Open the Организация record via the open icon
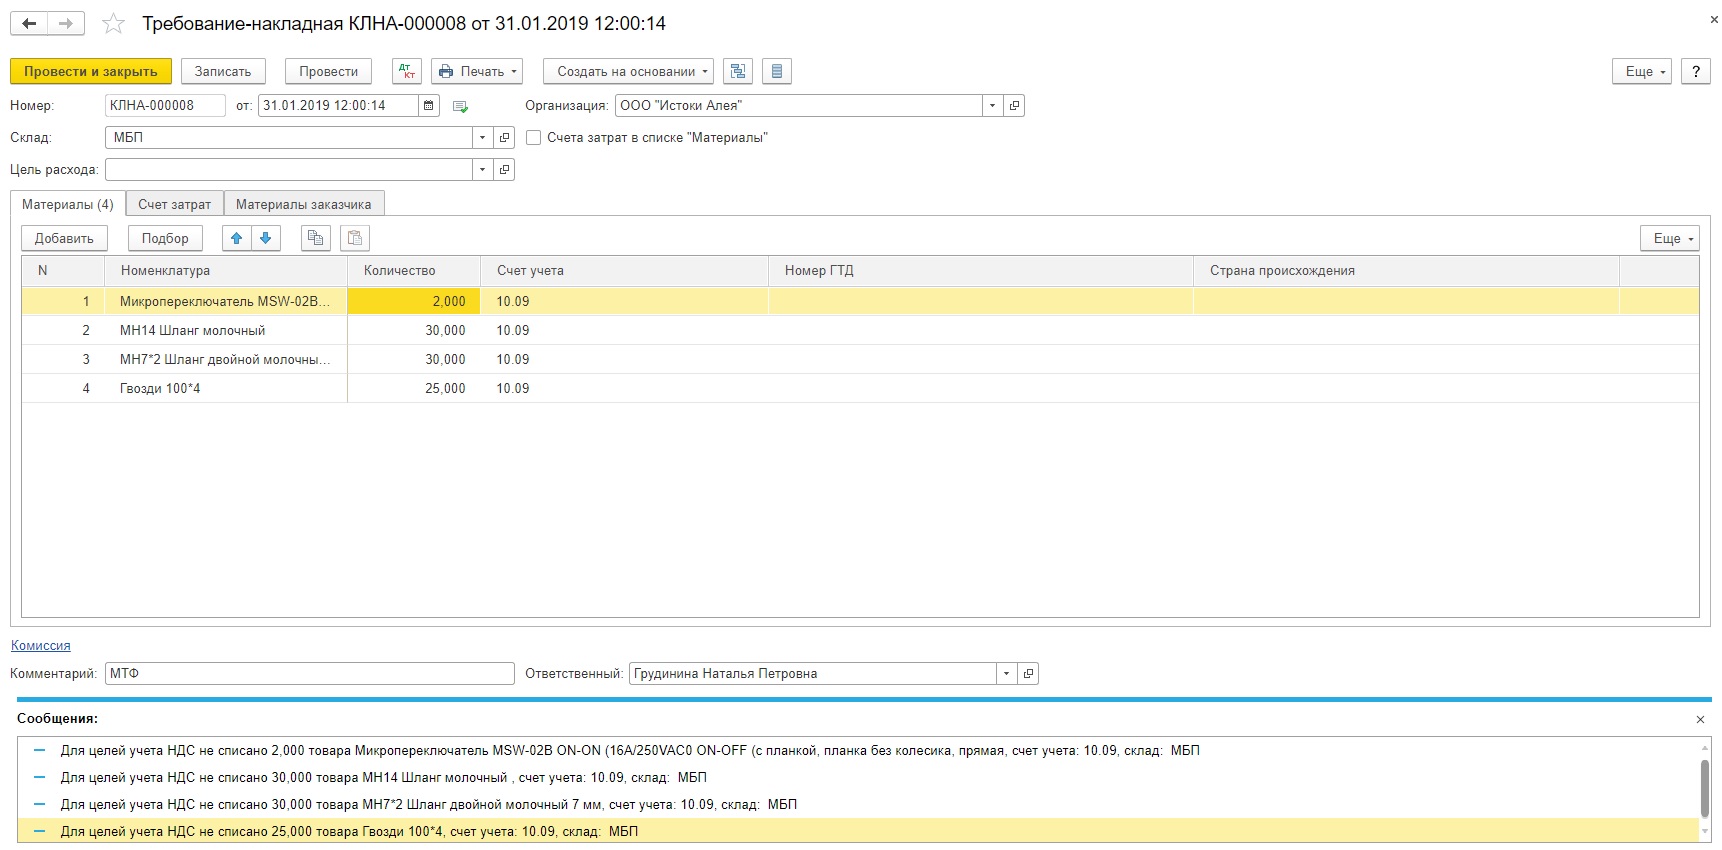The width and height of the screenshot is (1722, 850). coord(1014,105)
